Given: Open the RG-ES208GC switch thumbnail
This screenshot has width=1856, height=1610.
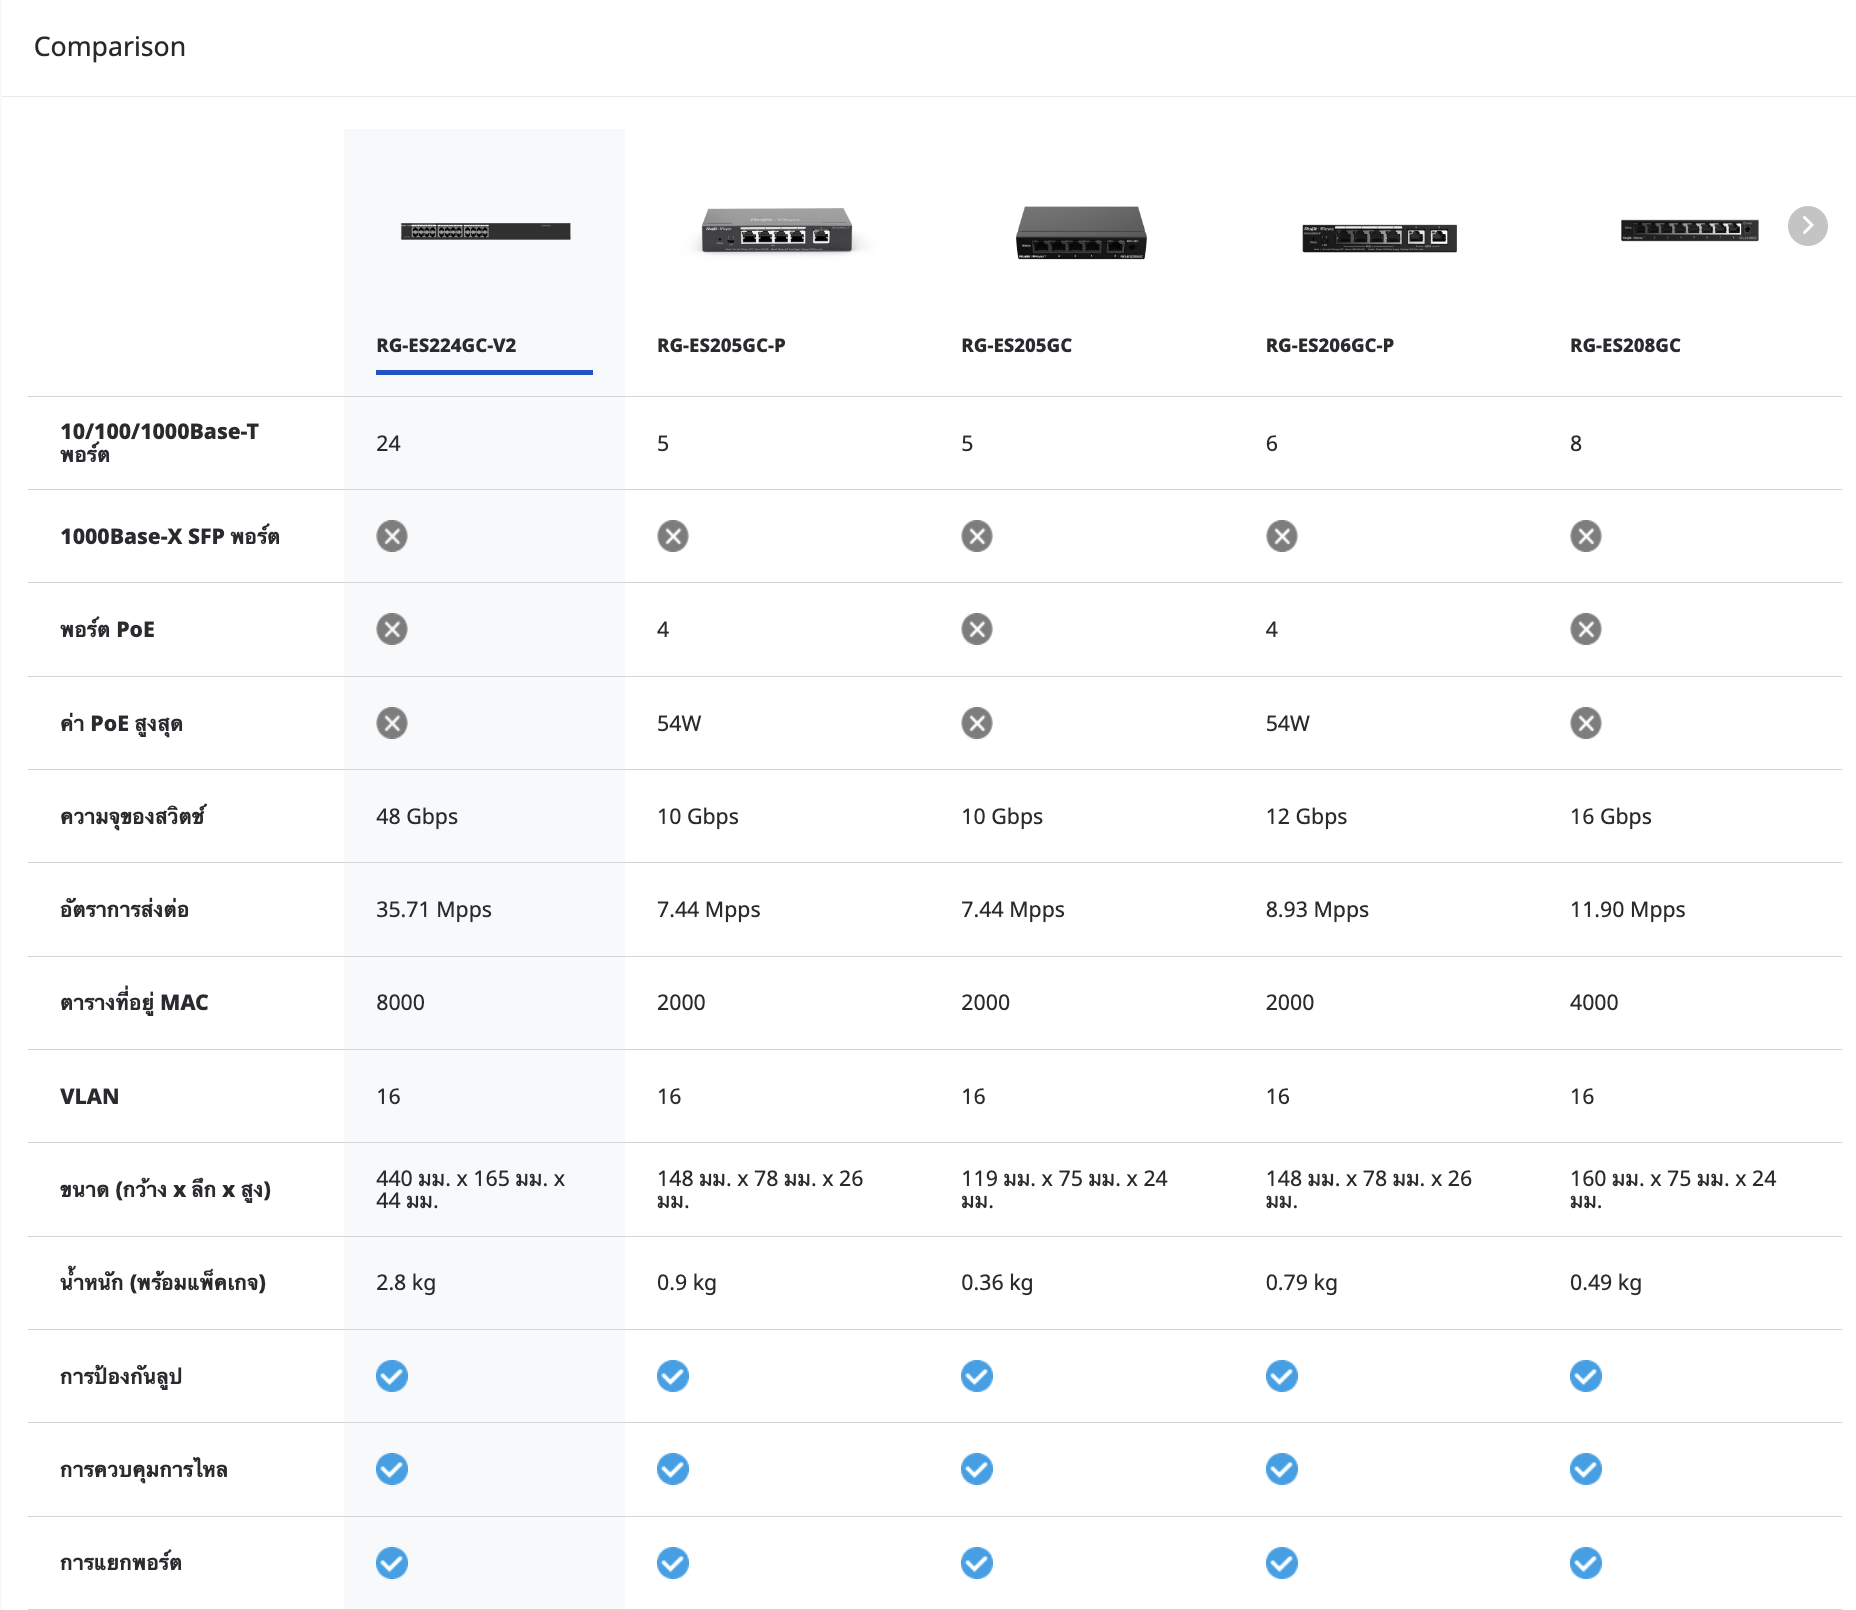Looking at the screenshot, I should 1689,230.
